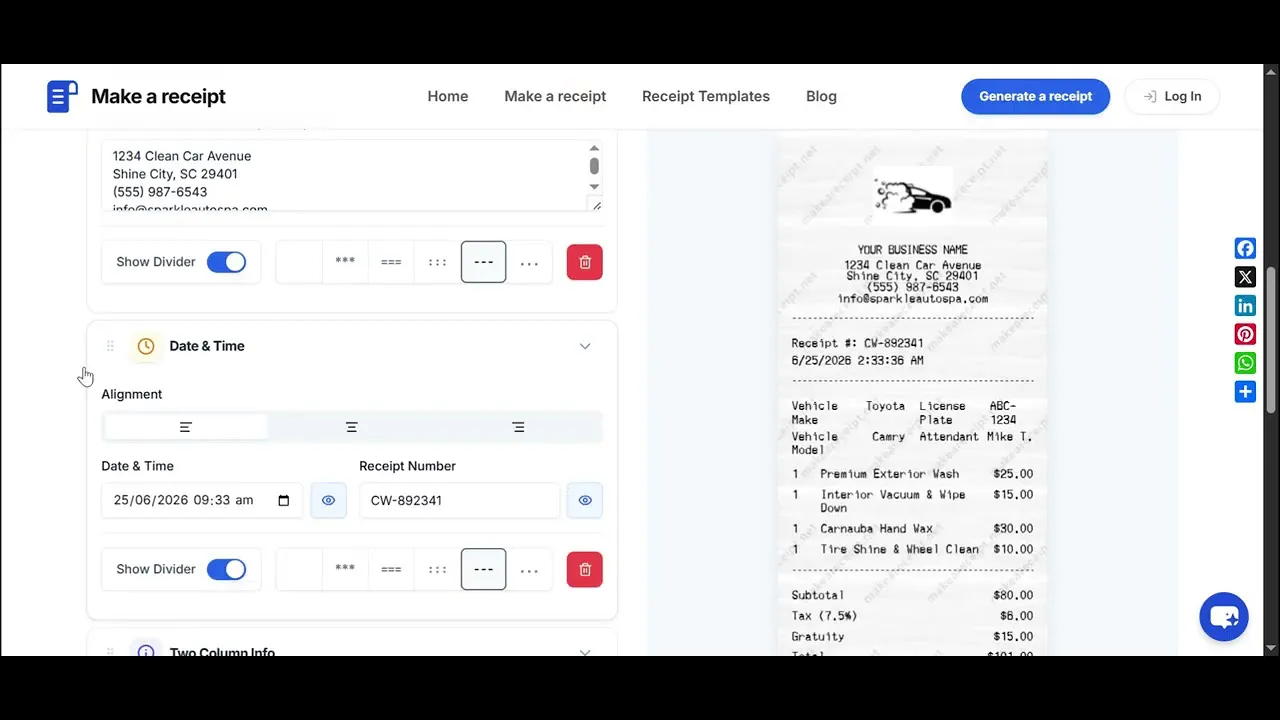Viewport: 1280px width, 720px height.
Task: Share on LinkedIn
Action: (1245, 306)
